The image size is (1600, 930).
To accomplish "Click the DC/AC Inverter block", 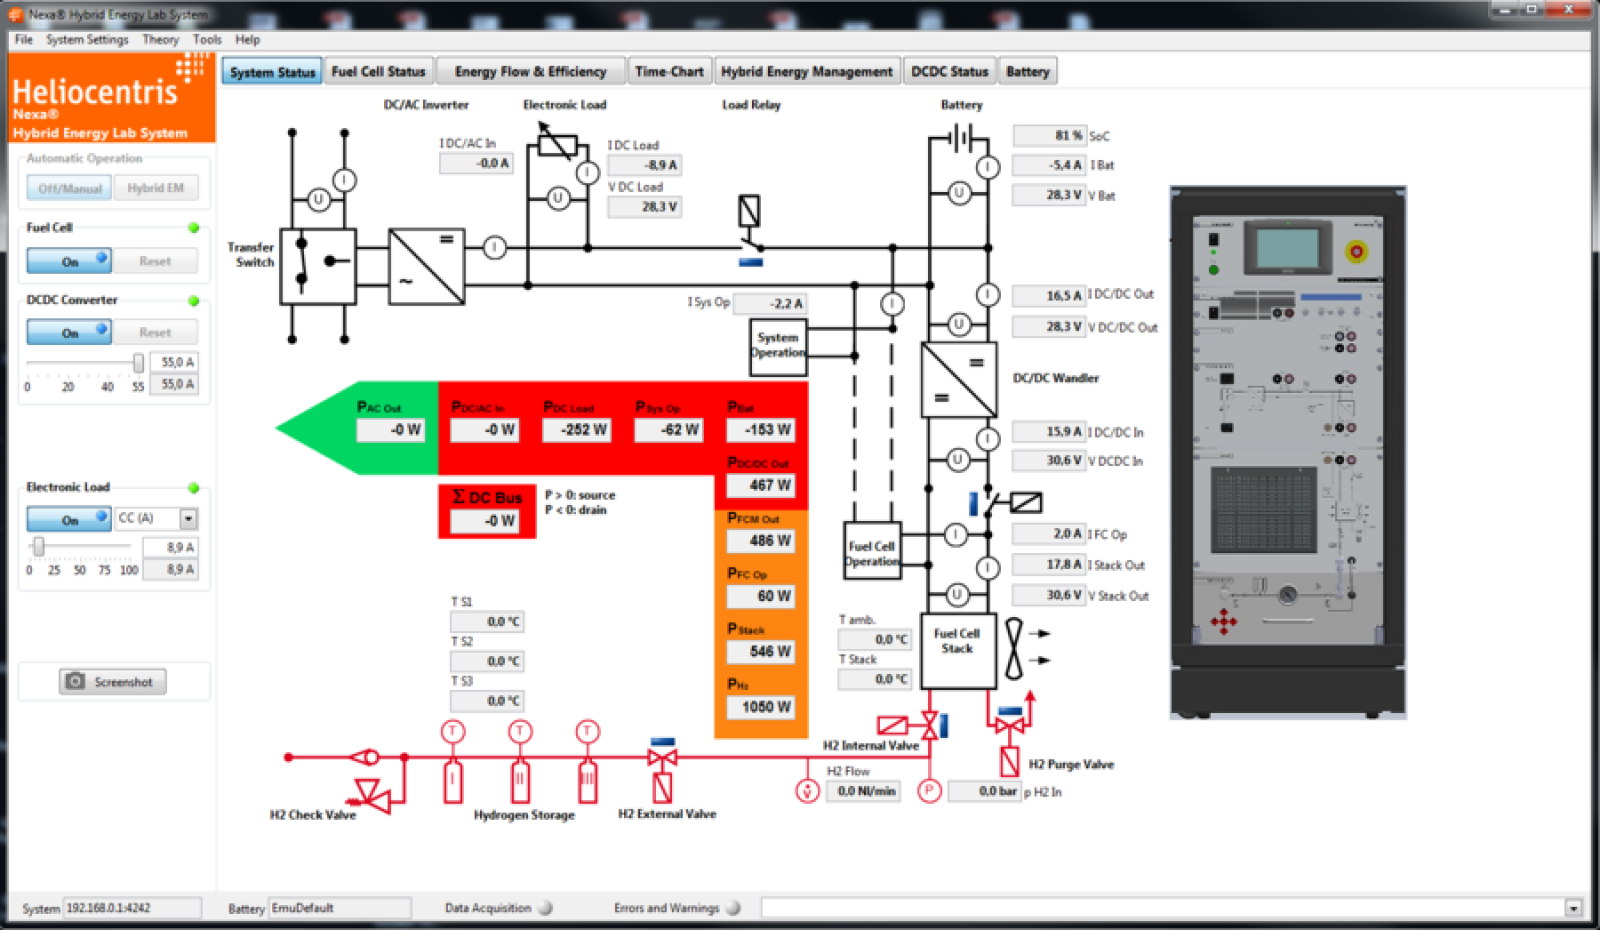I will pyautogui.click(x=426, y=266).
